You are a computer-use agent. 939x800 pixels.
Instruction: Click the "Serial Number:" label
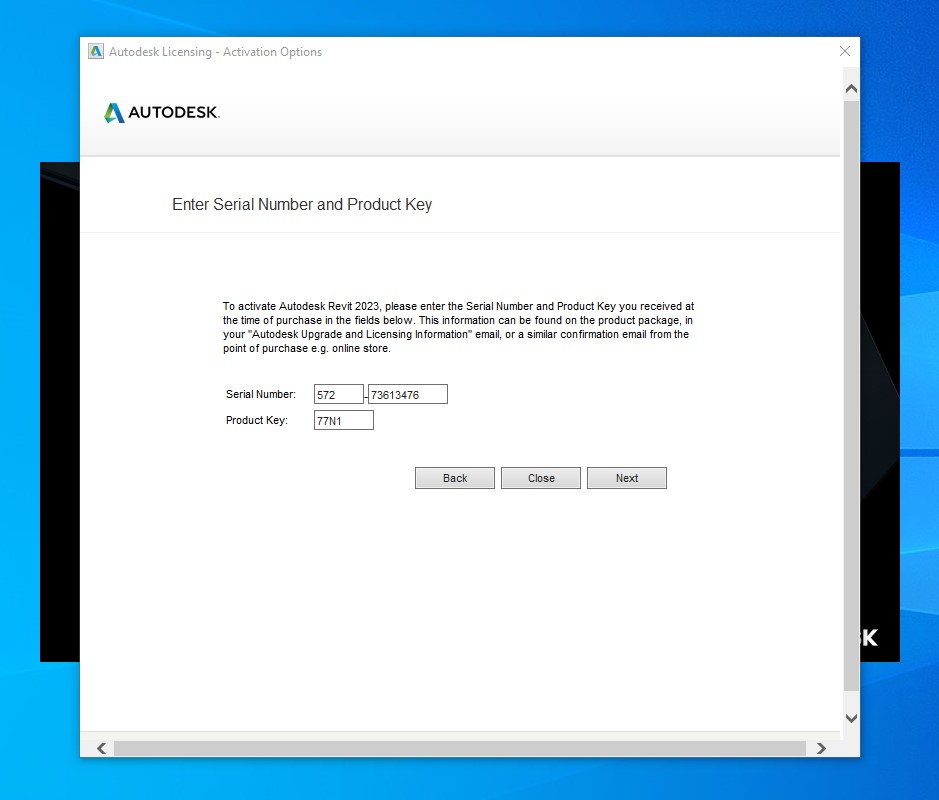coord(261,394)
